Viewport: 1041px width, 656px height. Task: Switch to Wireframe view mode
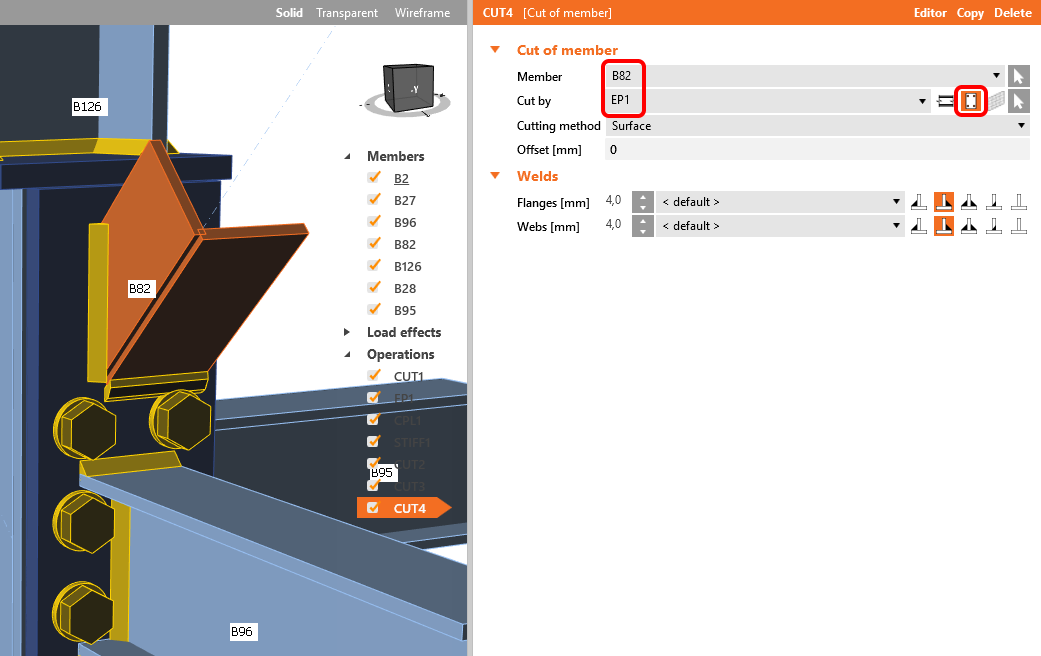[422, 13]
